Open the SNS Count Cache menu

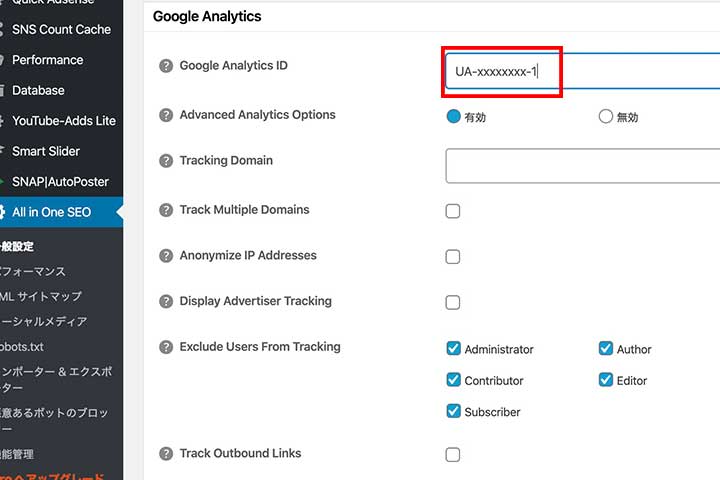tap(61, 30)
